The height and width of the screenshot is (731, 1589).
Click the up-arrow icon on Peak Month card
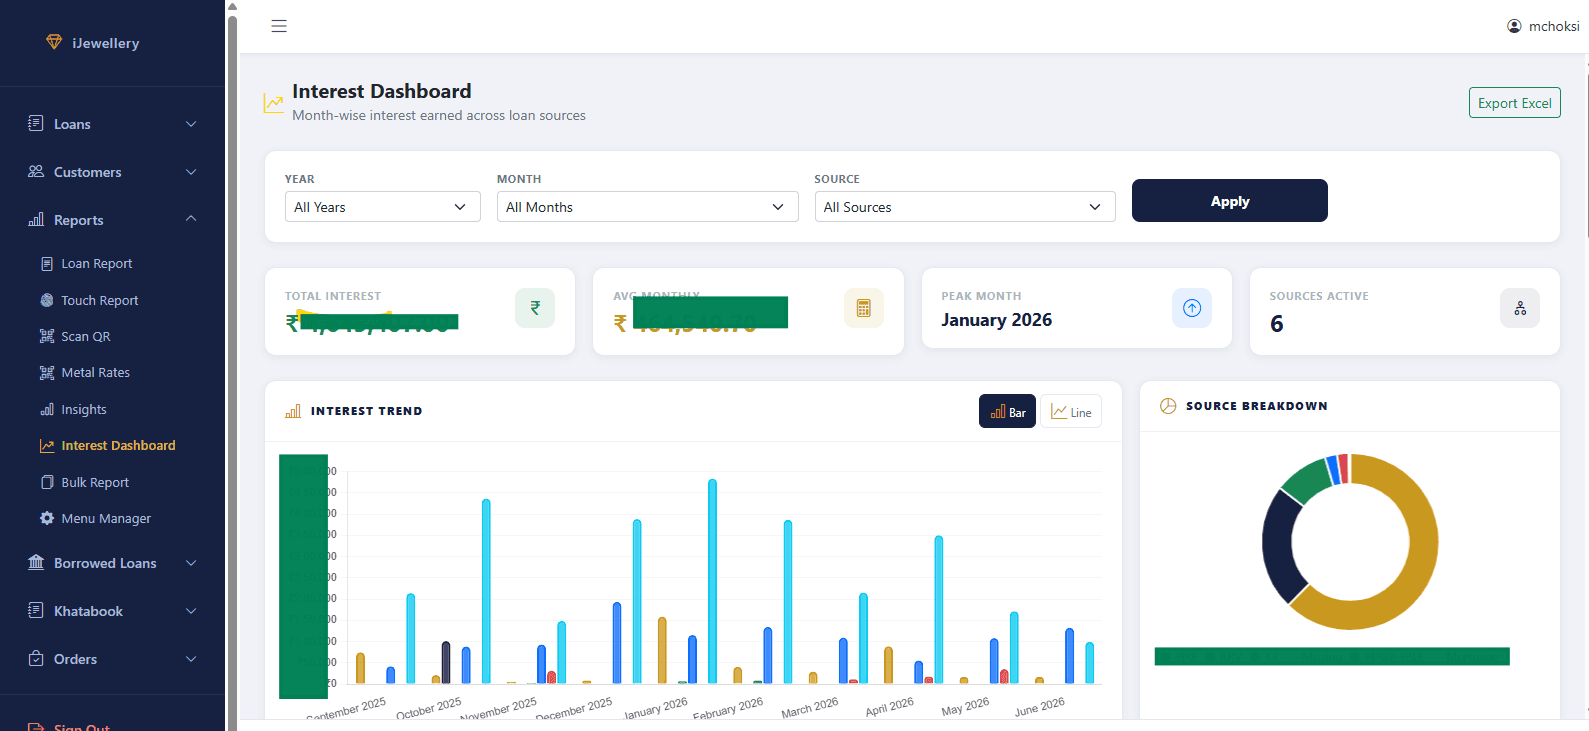[1192, 308]
